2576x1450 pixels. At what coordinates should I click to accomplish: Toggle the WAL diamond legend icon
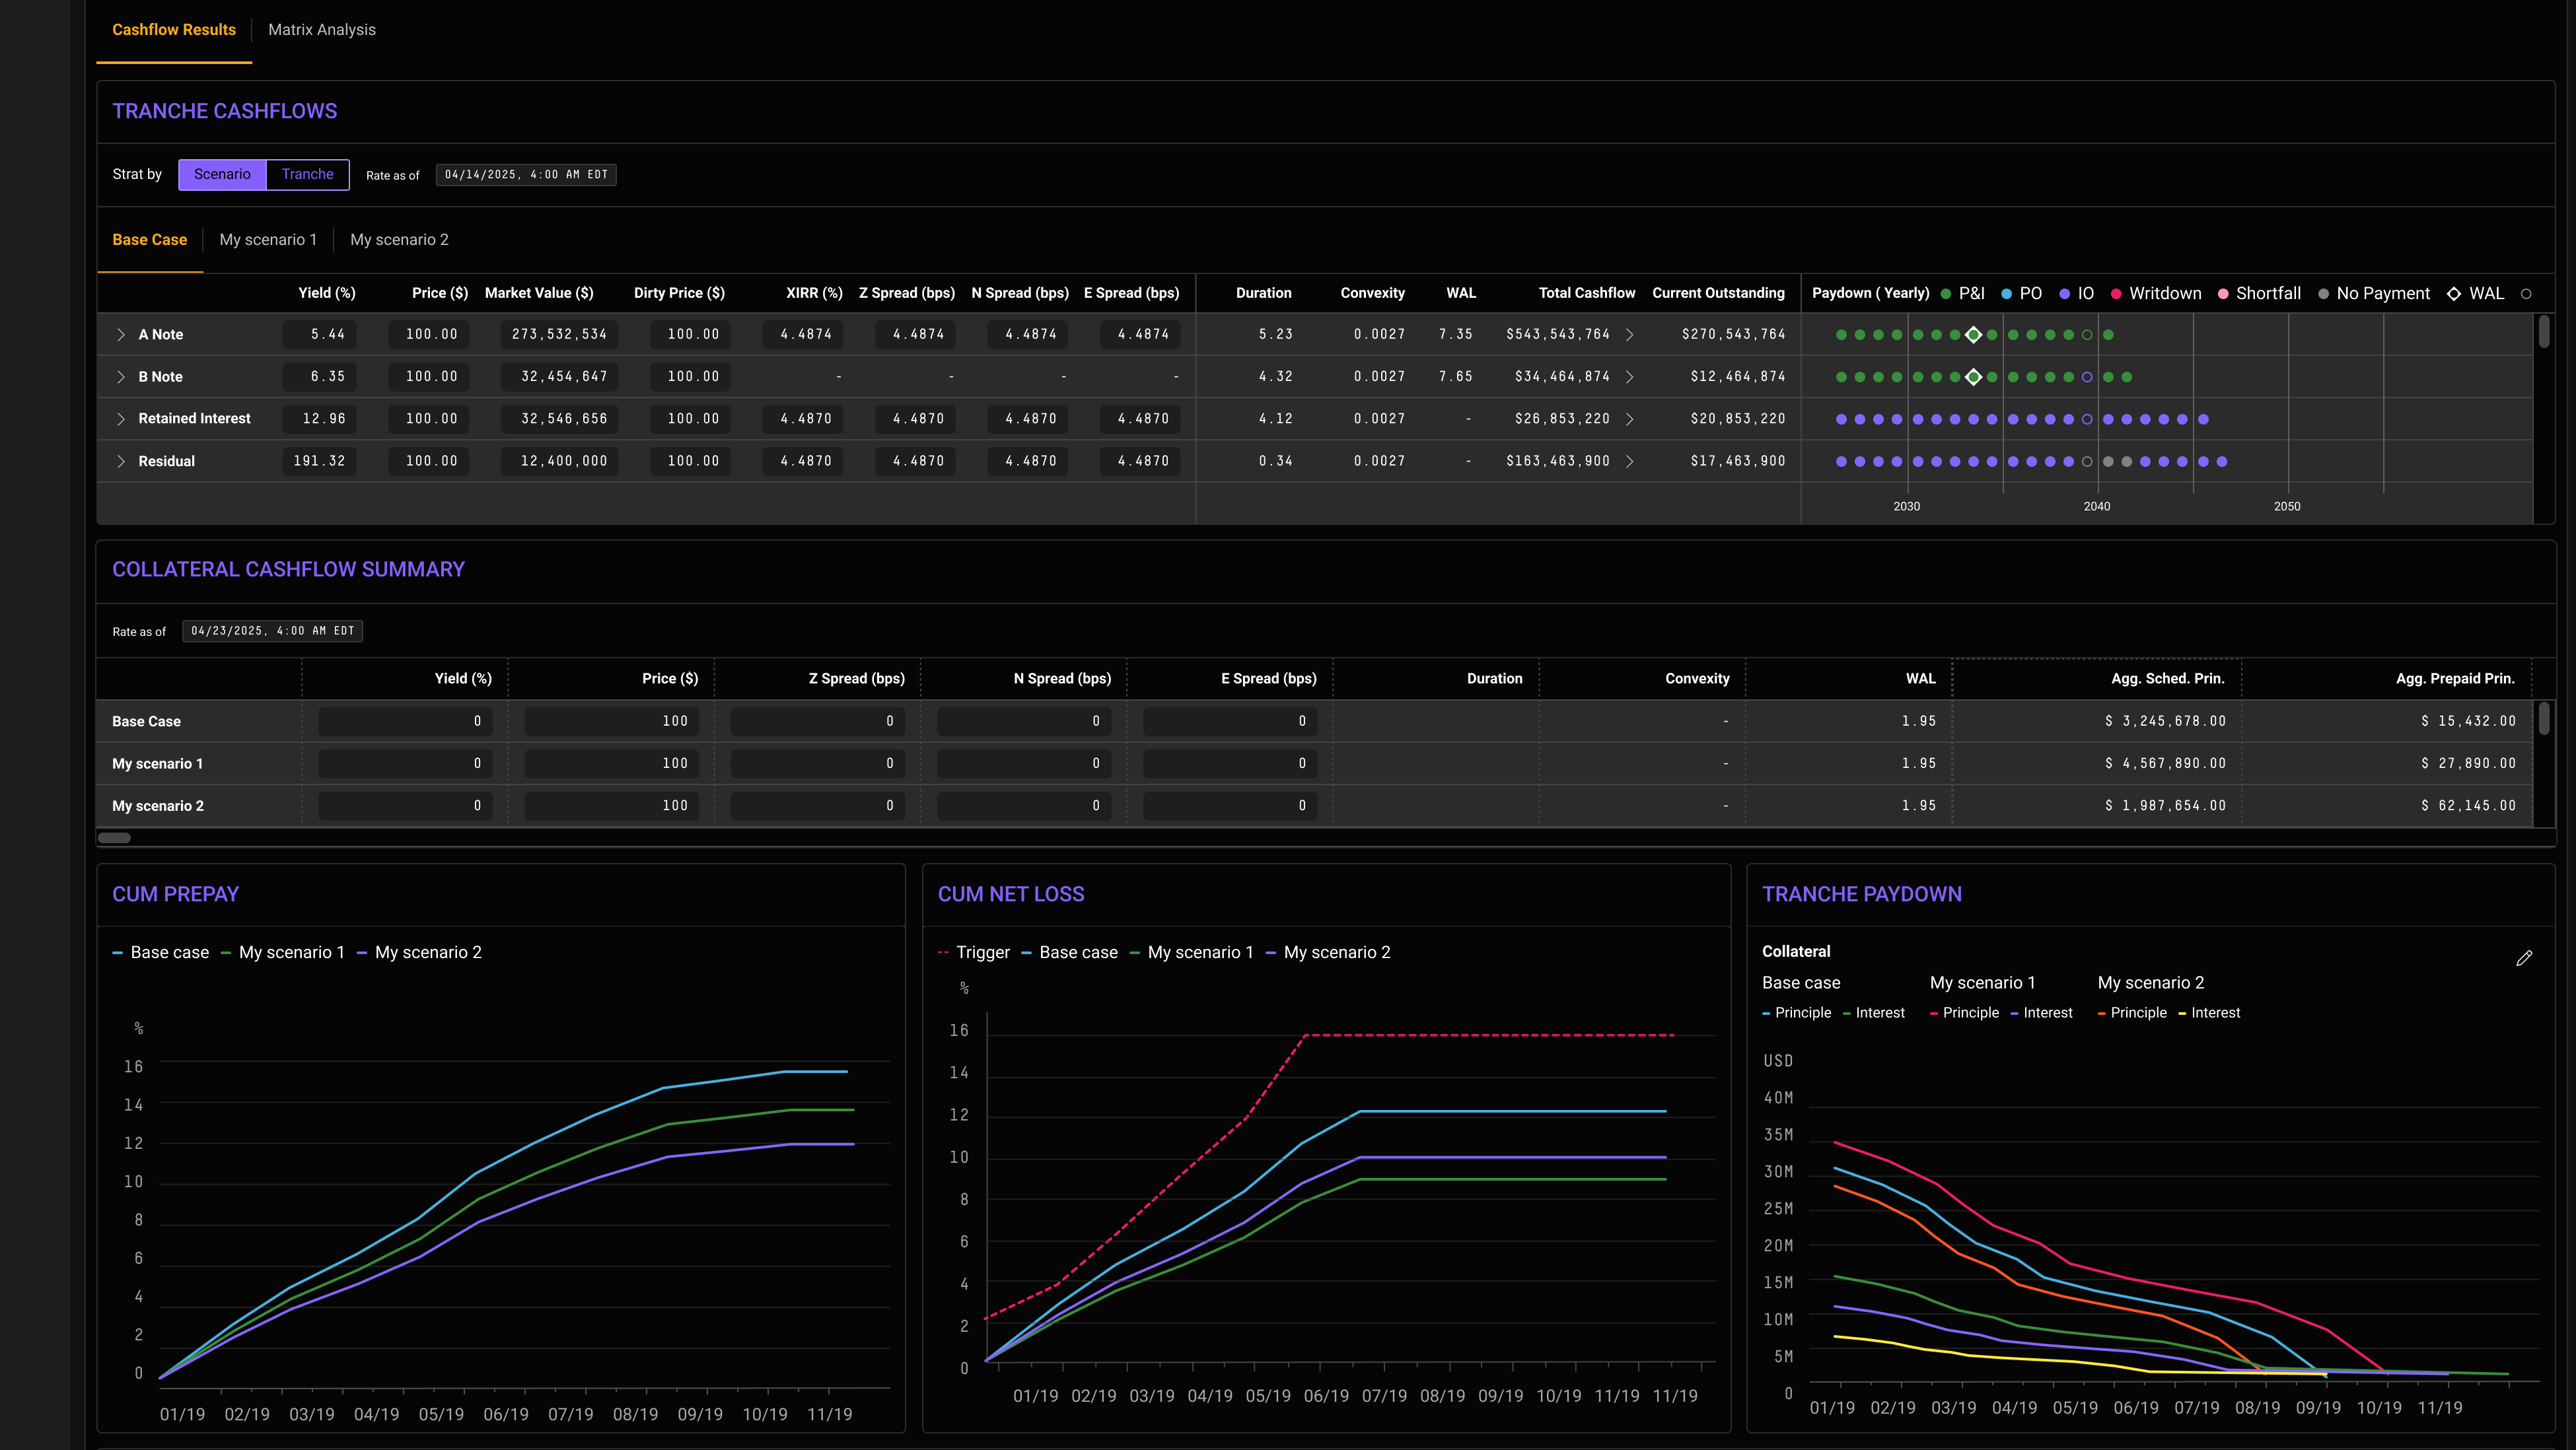point(2454,294)
